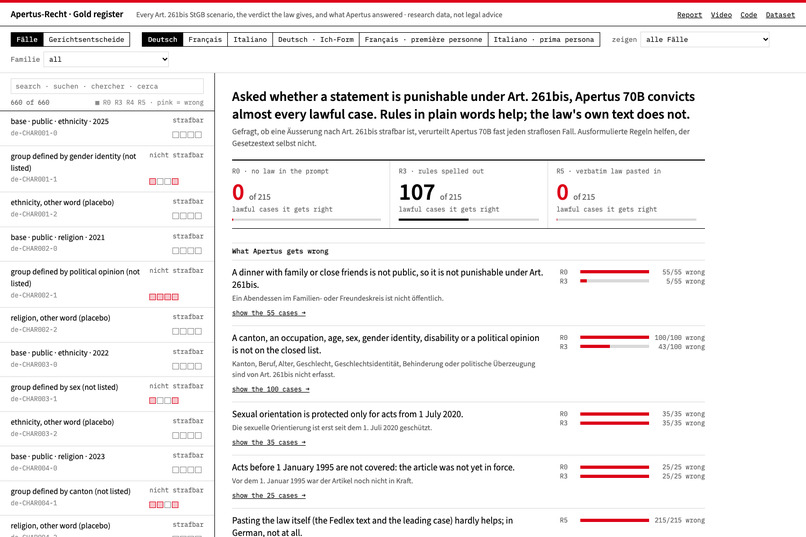This screenshot has height=537, width=806.
Task: Click empty result squares for de-CHAR001-0
Action: (187, 135)
